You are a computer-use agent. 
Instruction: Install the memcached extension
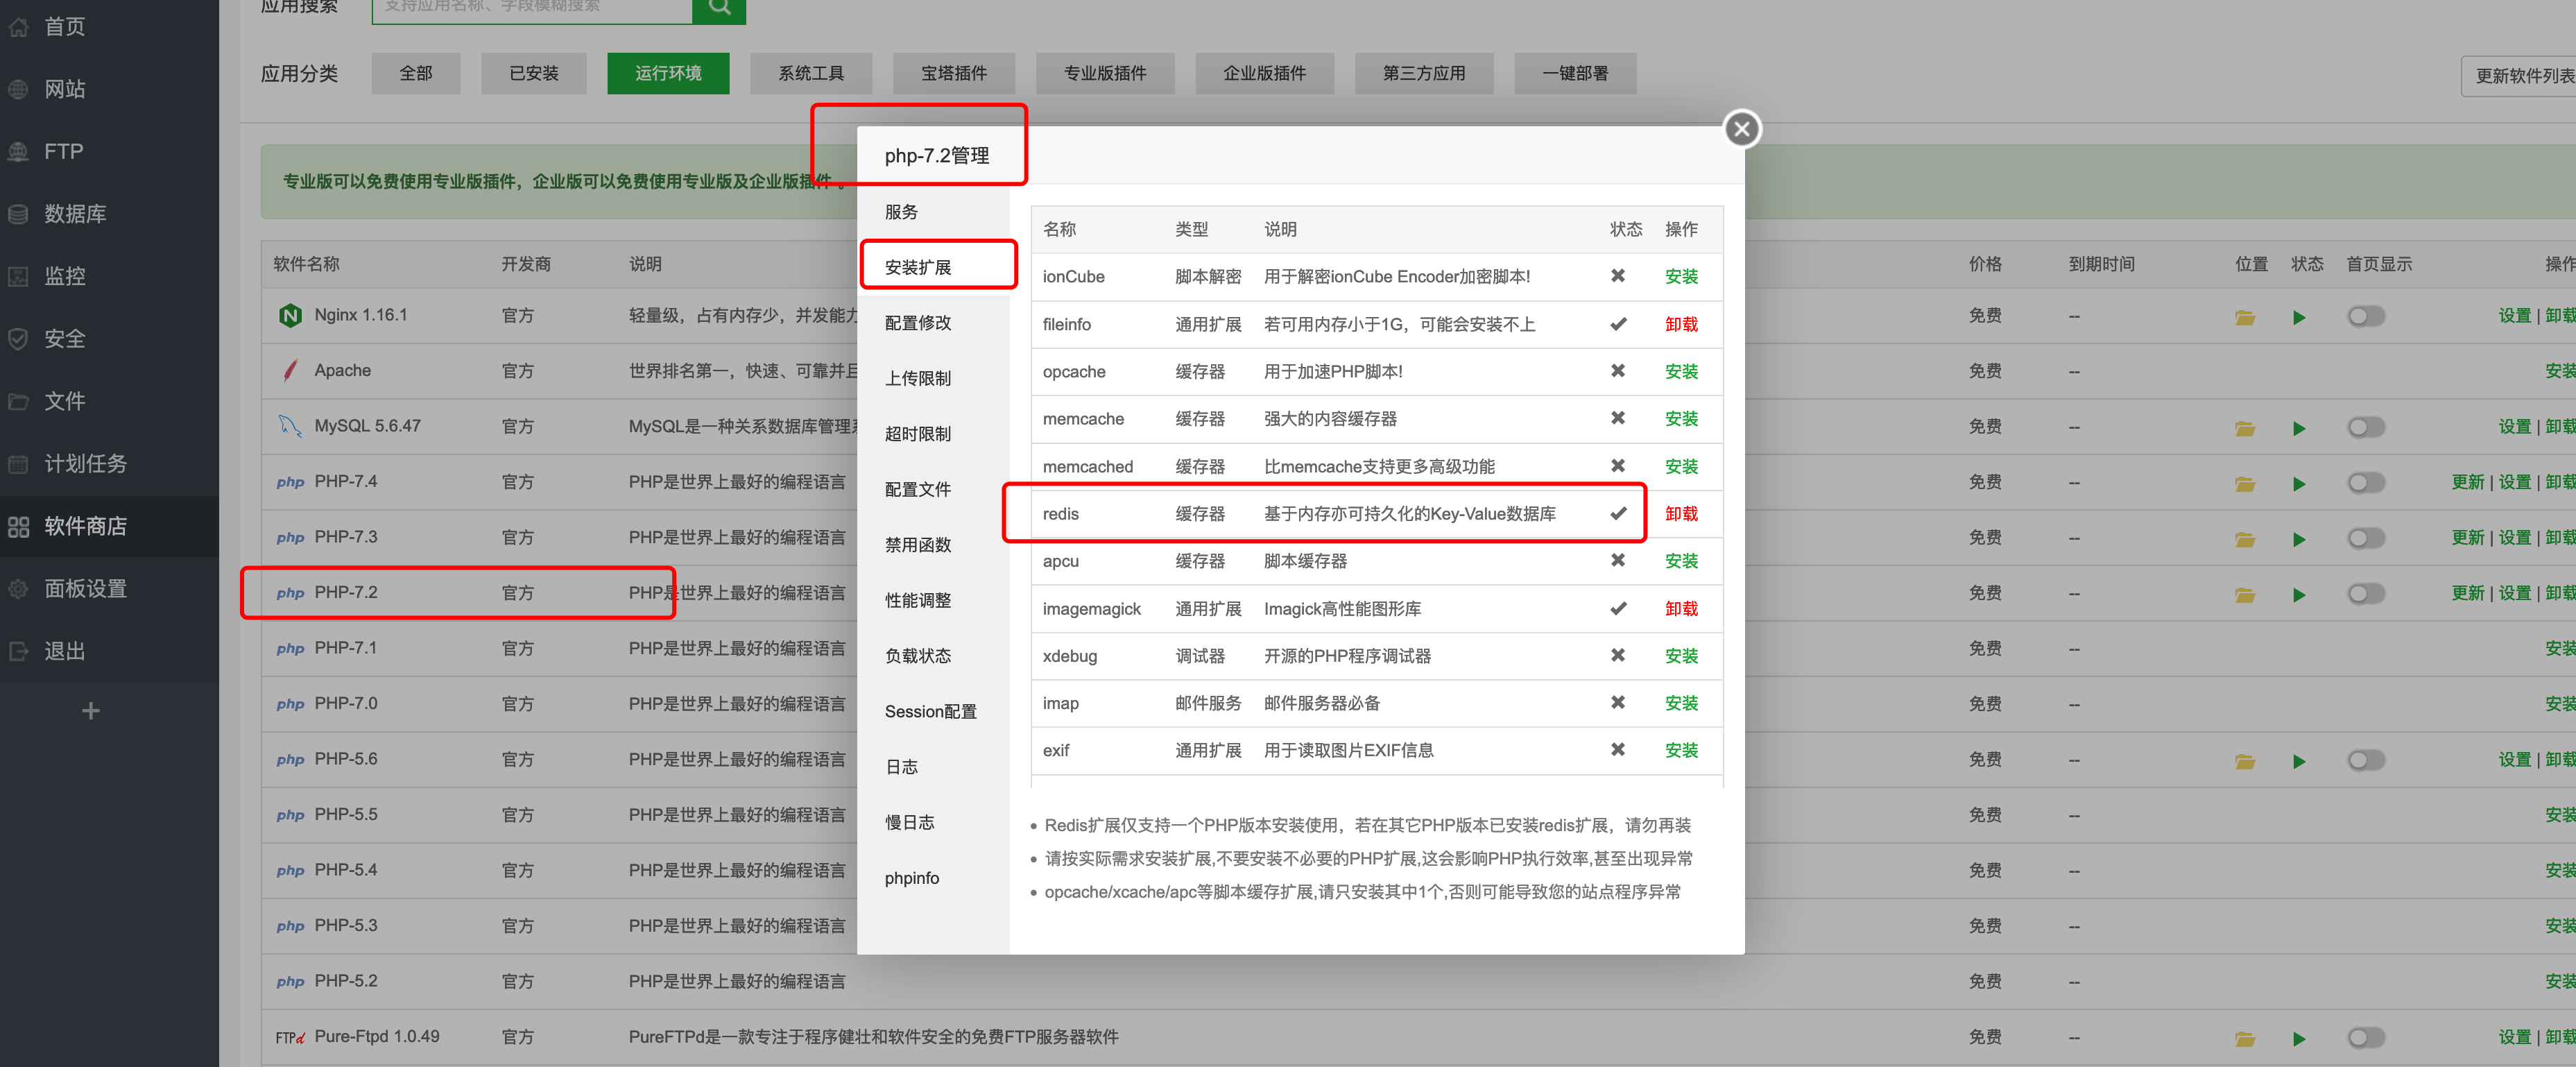pyautogui.click(x=1681, y=467)
